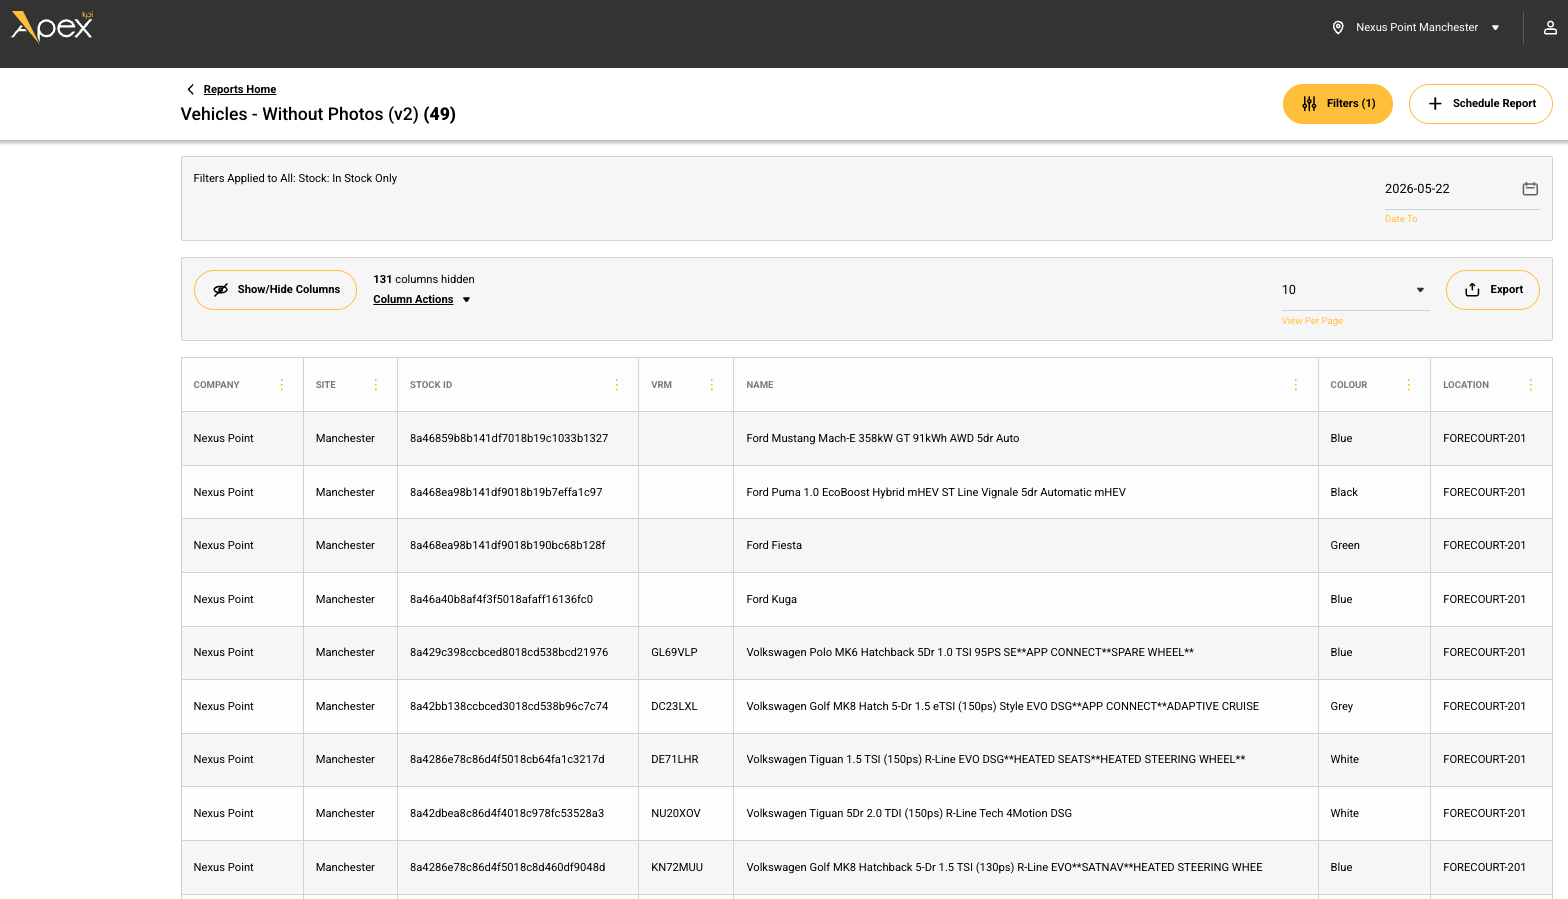Image resolution: width=1568 pixels, height=899 pixels.
Task: Open LOCATION column options menu
Action: click(1531, 385)
